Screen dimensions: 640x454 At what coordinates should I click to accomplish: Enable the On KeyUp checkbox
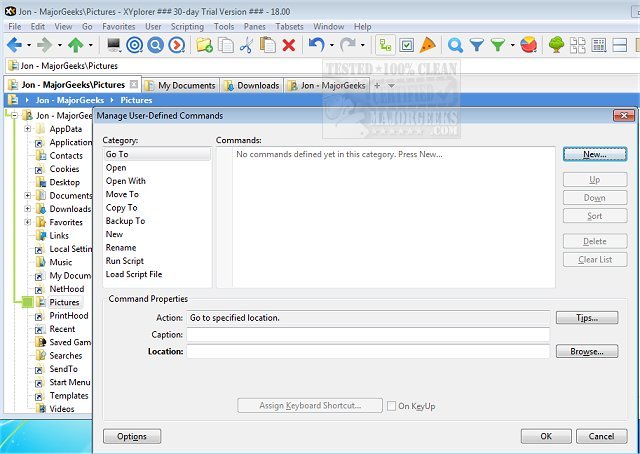click(391, 406)
